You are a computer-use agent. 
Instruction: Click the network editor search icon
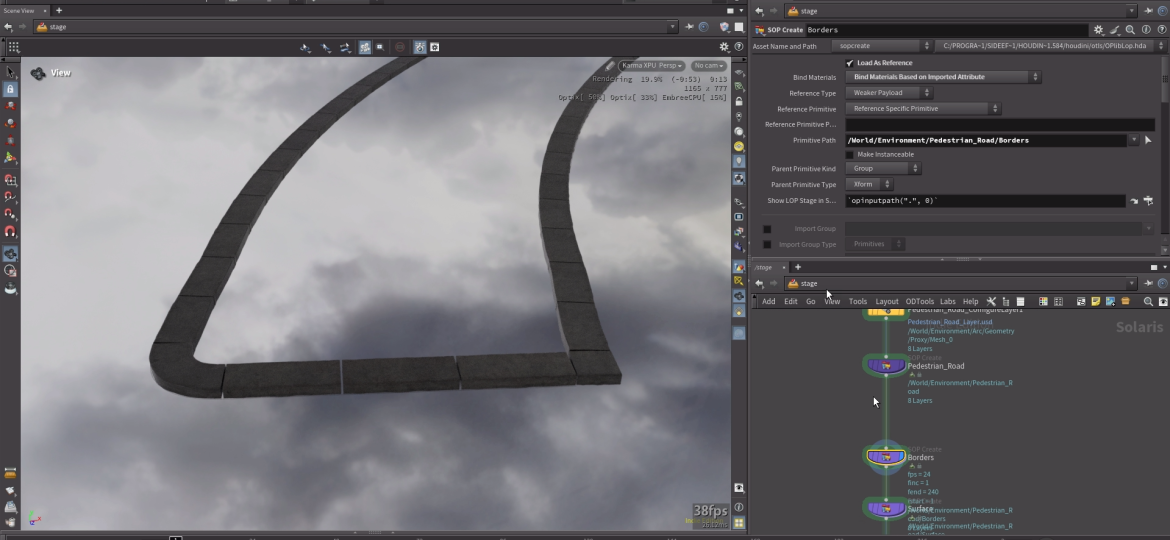coord(1148,301)
